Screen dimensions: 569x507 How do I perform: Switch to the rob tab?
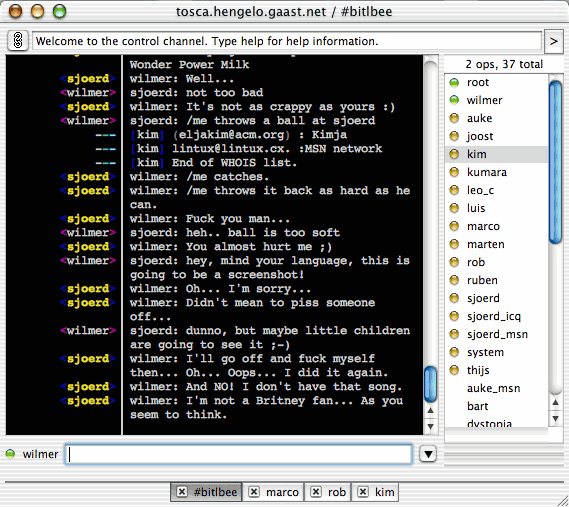(328, 492)
